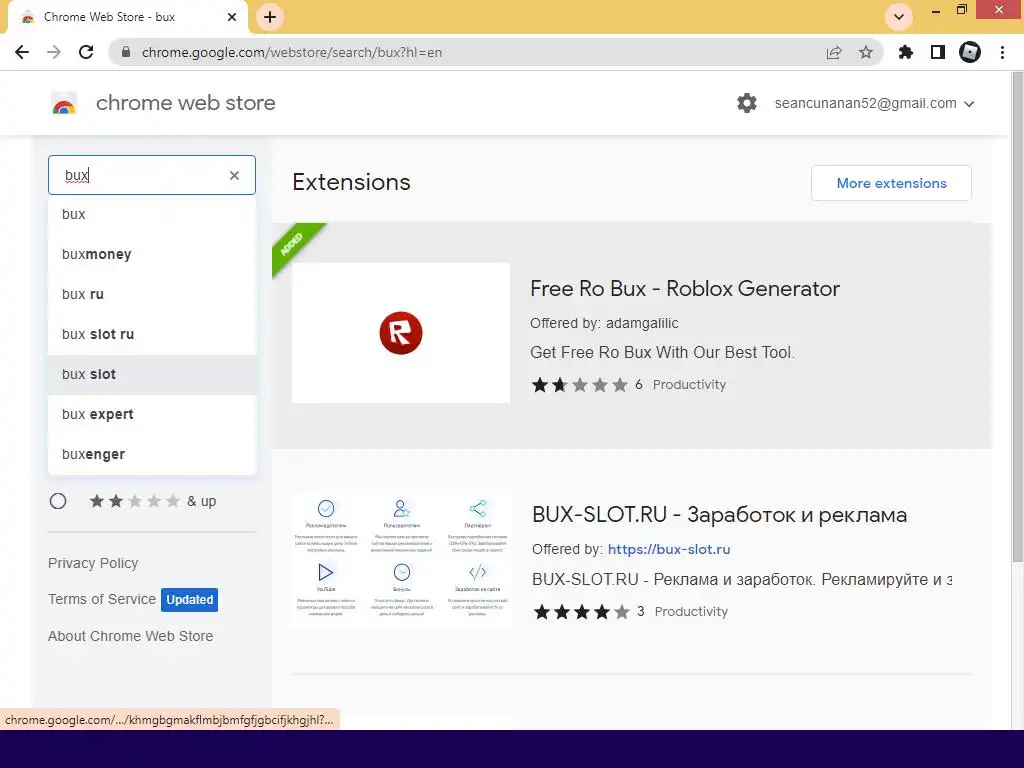Click the 'chrome web store' header title
The height and width of the screenshot is (768, 1024).
(x=185, y=103)
